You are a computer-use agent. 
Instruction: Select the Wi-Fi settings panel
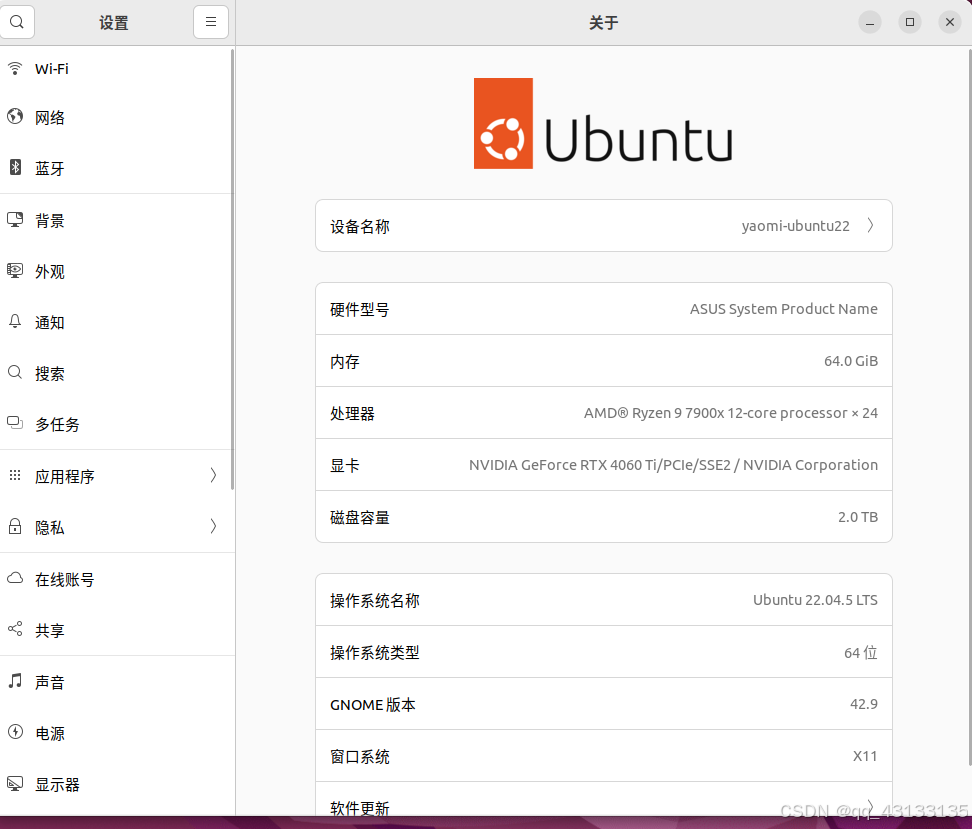[117, 69]
